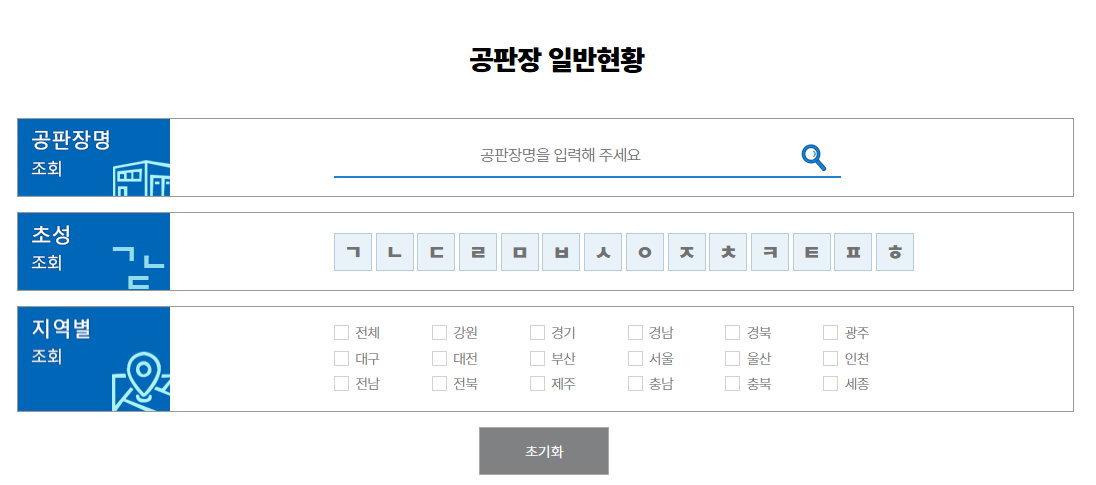Select the ㄹ initial consonant button

point(477,252)
